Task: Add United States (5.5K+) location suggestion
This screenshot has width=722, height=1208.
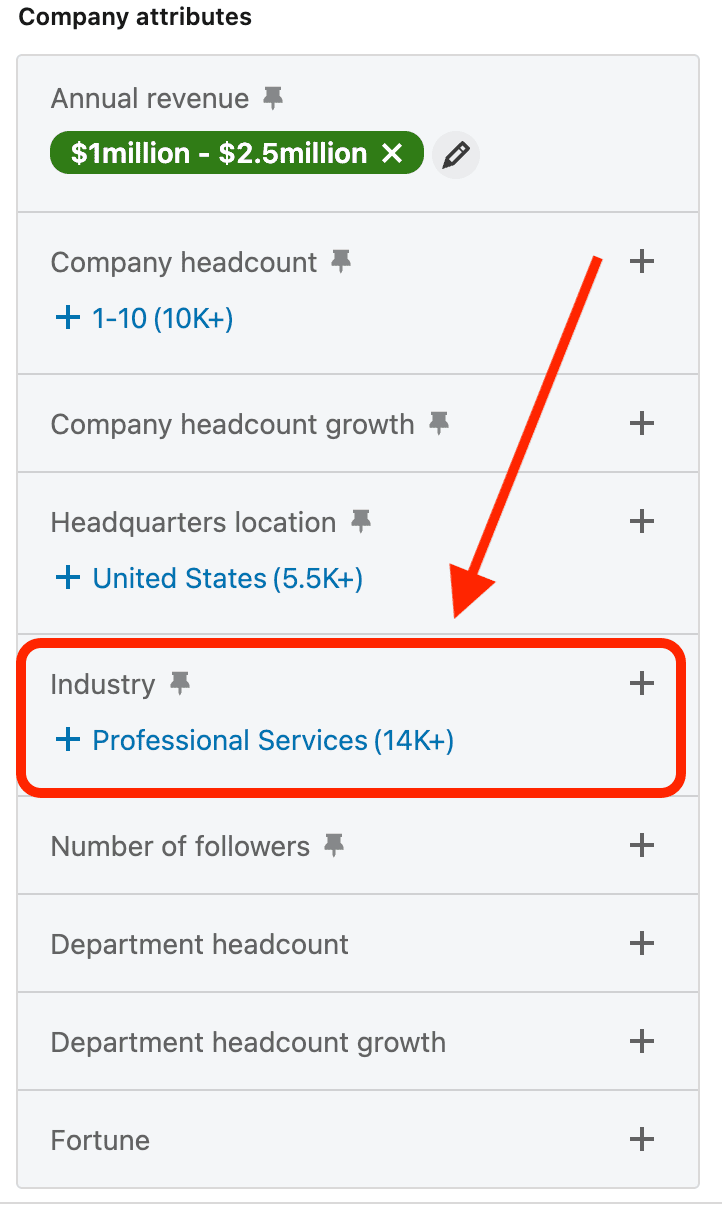Action: click(209, 578)
